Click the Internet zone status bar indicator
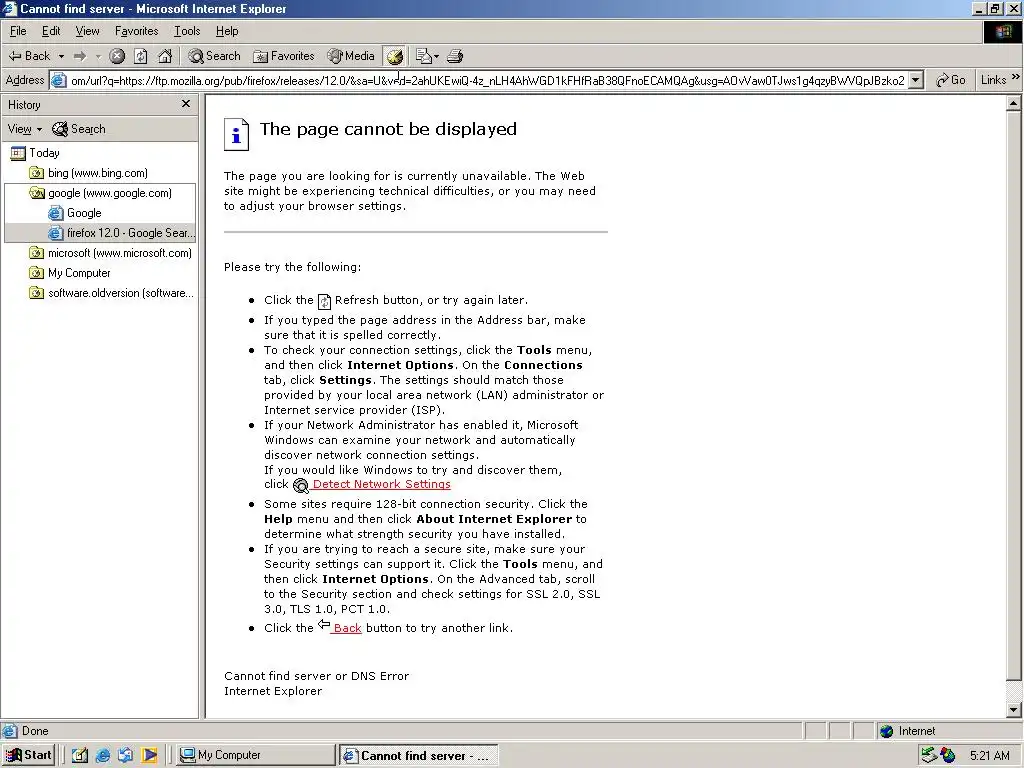Screen dimensions: 1024x768 [x=908, y=731]
